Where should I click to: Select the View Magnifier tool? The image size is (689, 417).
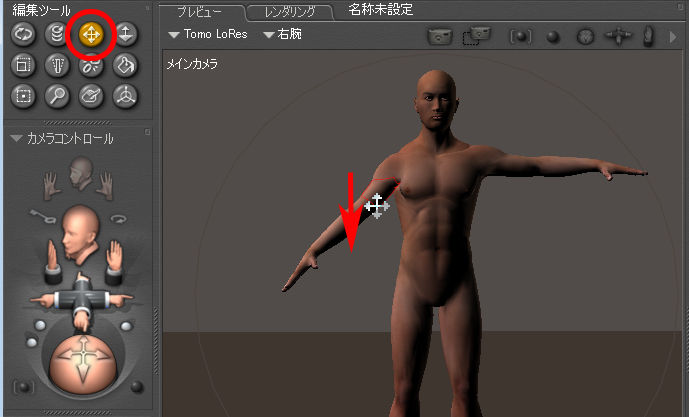pyautogui.click(x=57, y=96)
